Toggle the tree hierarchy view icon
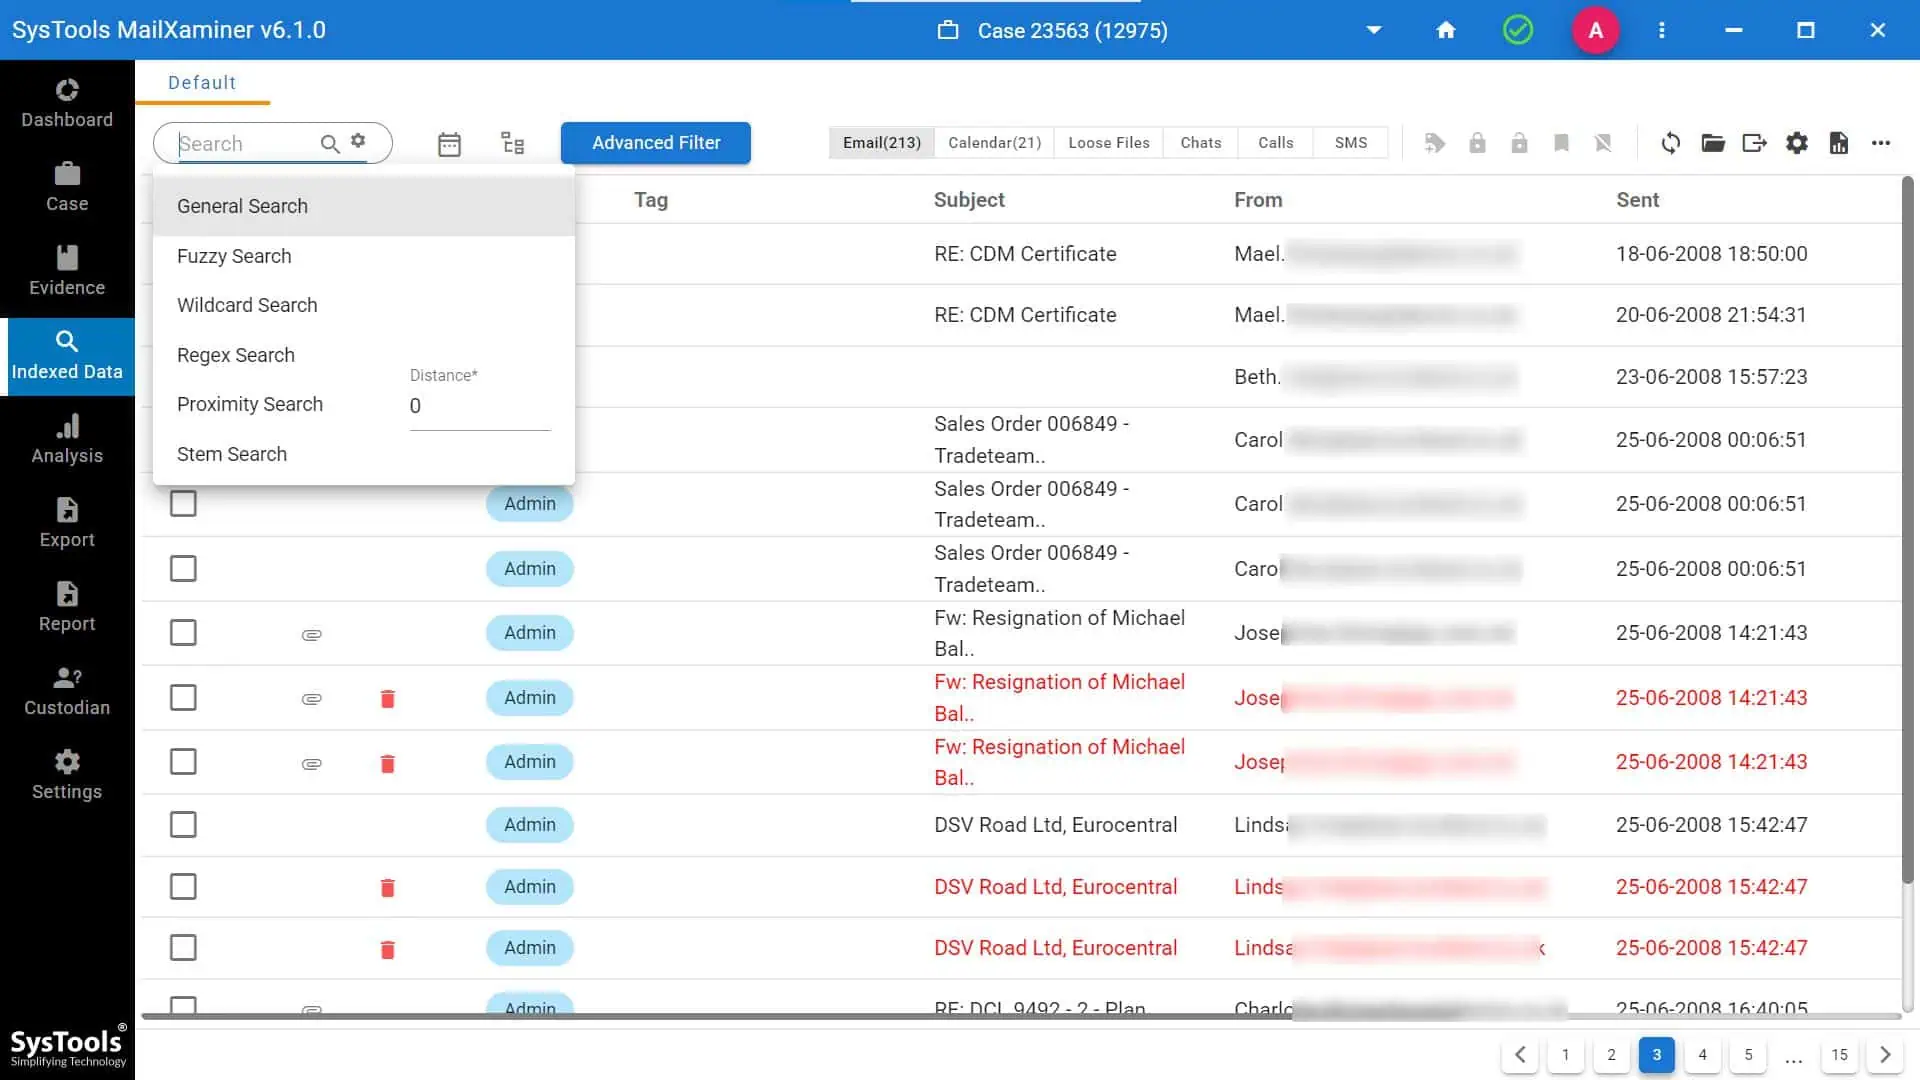Viewport: 1920px width, 1080px height. coord(512,143)
